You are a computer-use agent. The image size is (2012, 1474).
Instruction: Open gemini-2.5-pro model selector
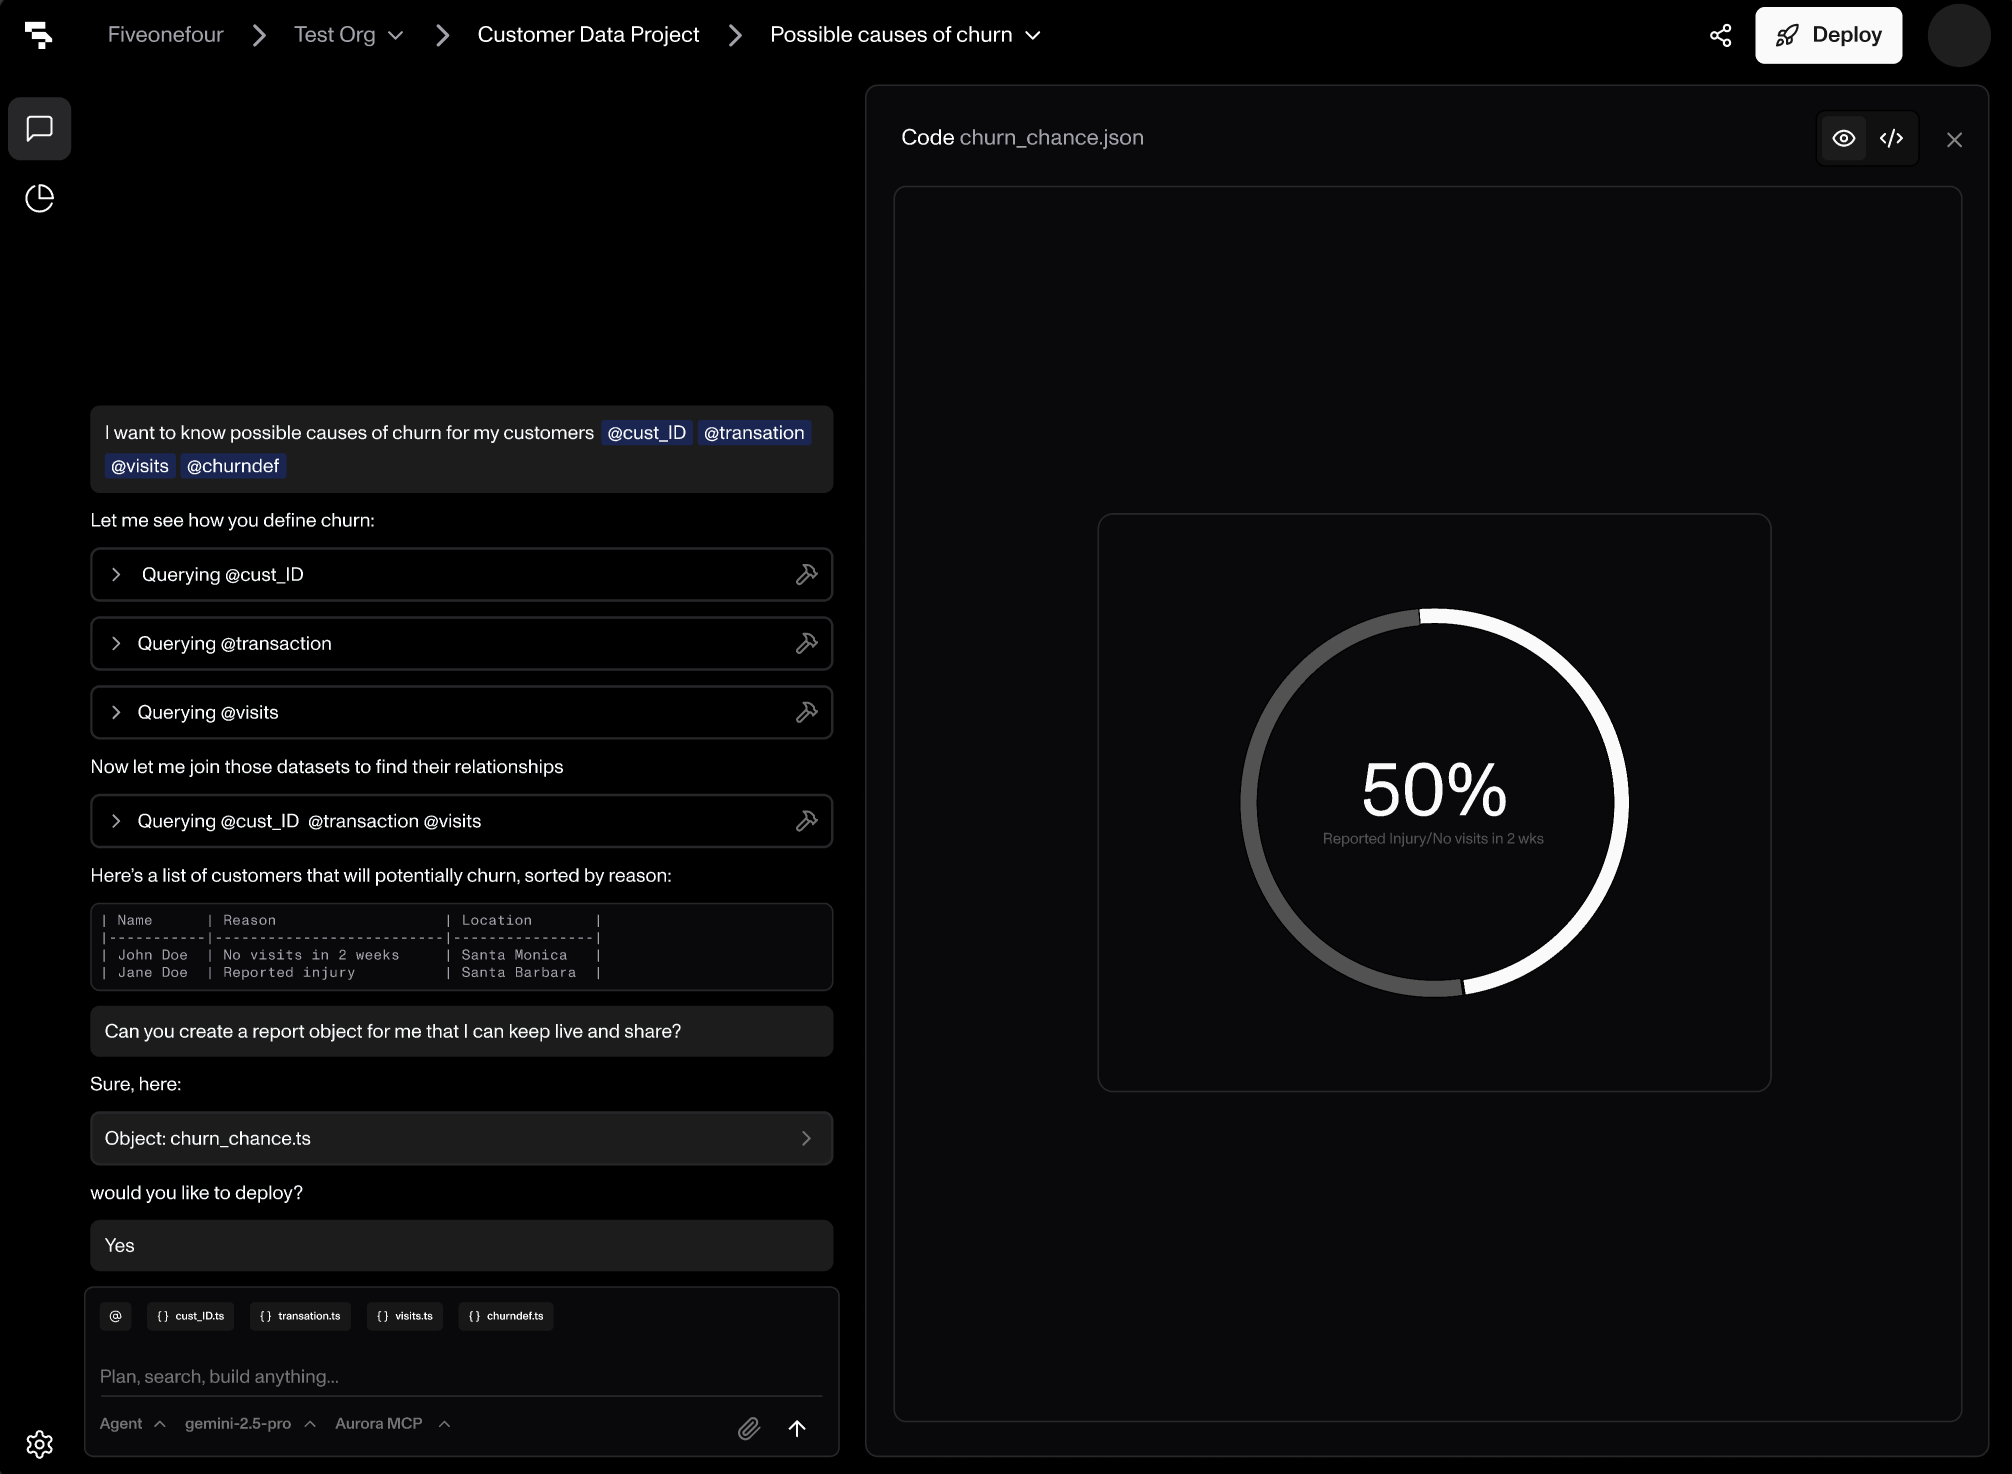[250, 1423]
